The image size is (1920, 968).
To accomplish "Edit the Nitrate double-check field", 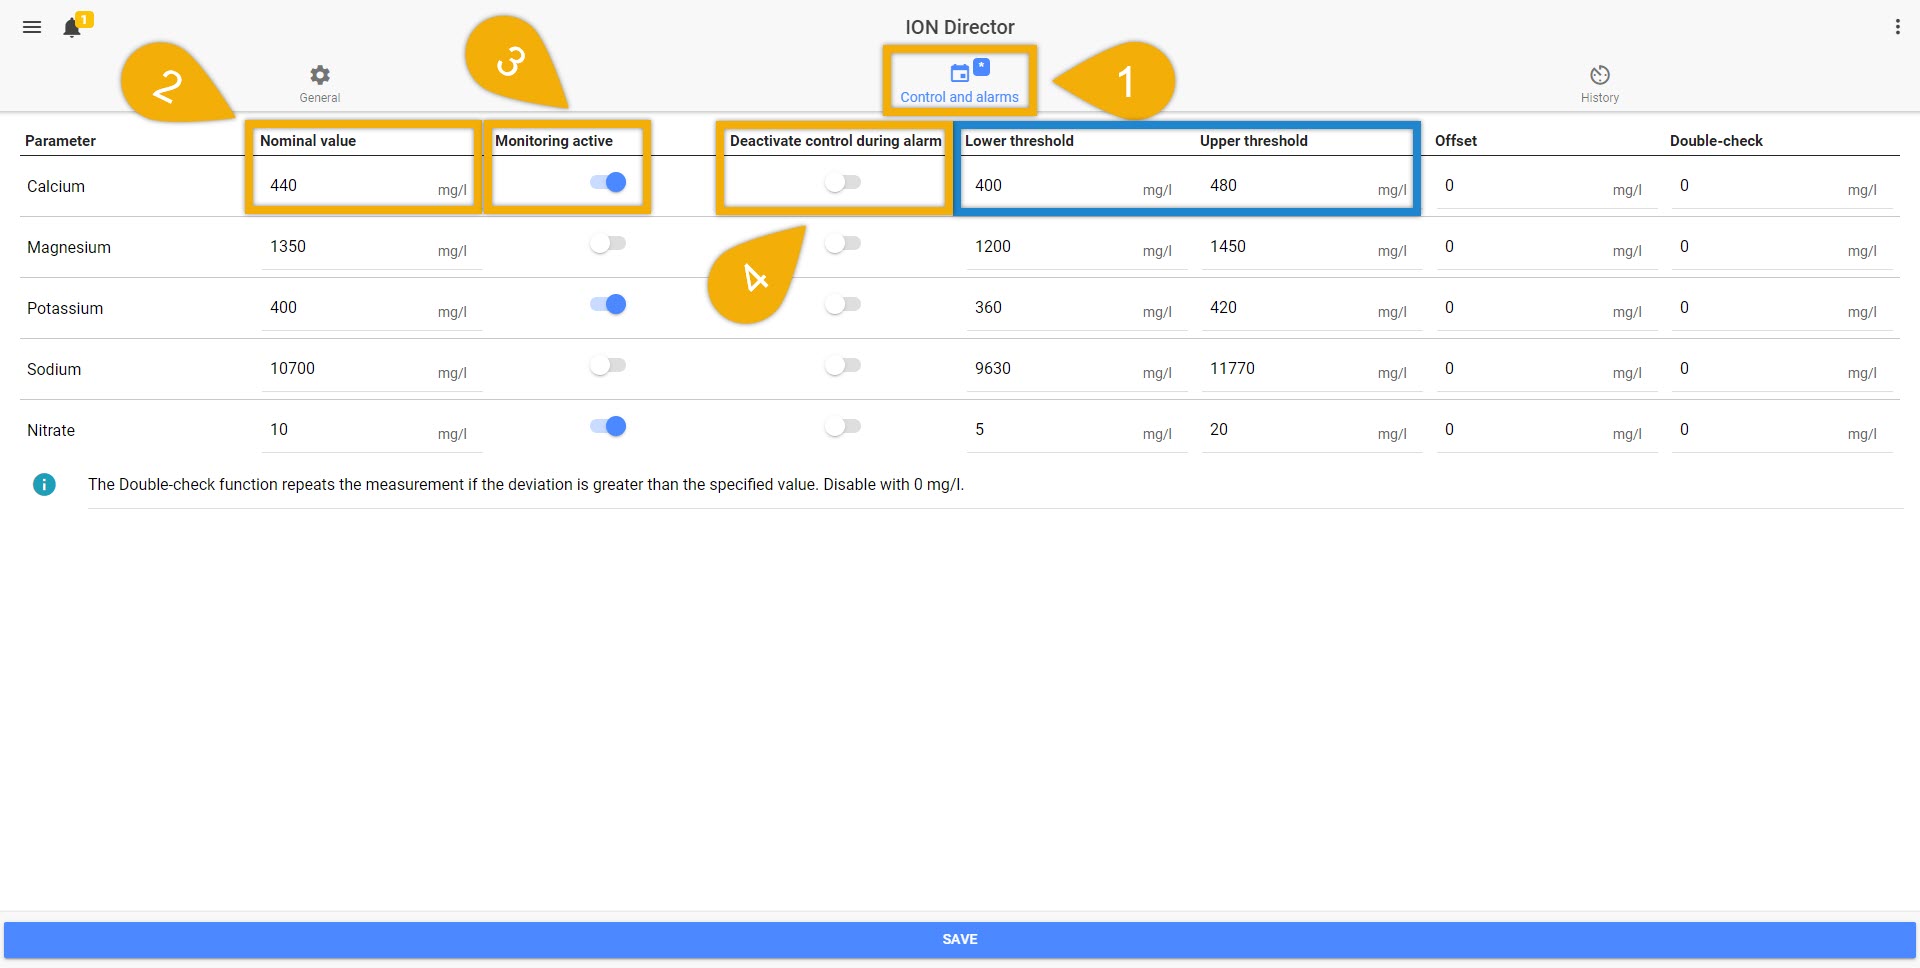I will pos(1760,430).
